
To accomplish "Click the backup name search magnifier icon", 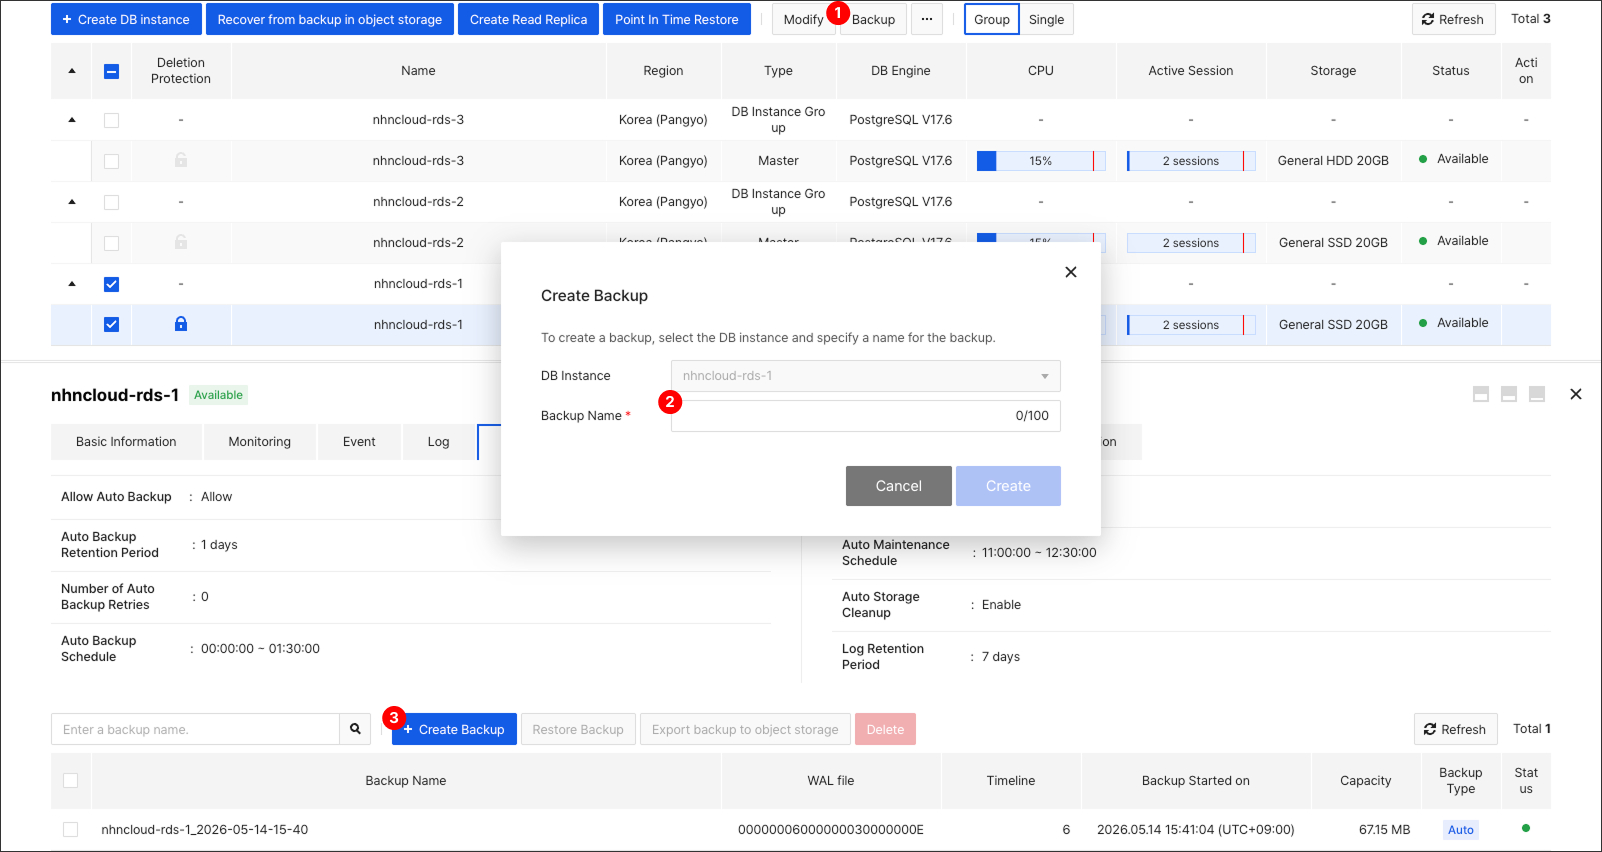I will (355, 729).
